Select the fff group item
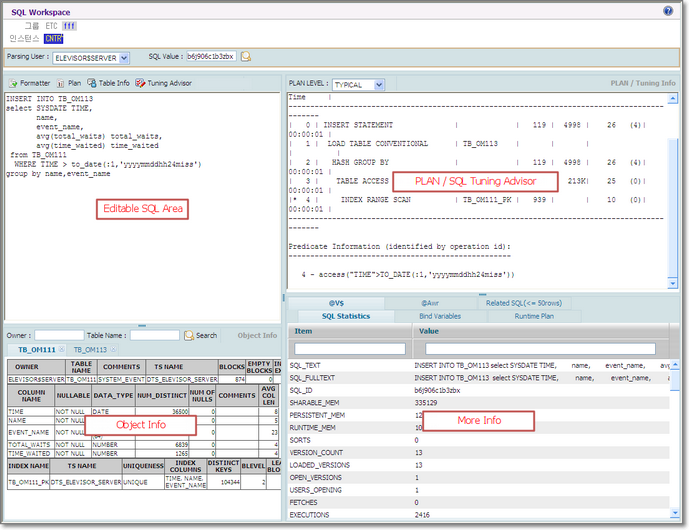The image size is (689, 530). [x=69, y=26]
